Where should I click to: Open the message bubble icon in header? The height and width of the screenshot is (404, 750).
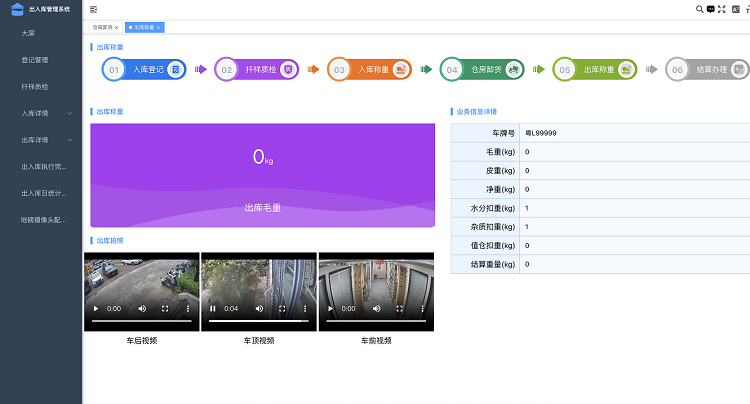pyautogui.click(x=711, y=9)
